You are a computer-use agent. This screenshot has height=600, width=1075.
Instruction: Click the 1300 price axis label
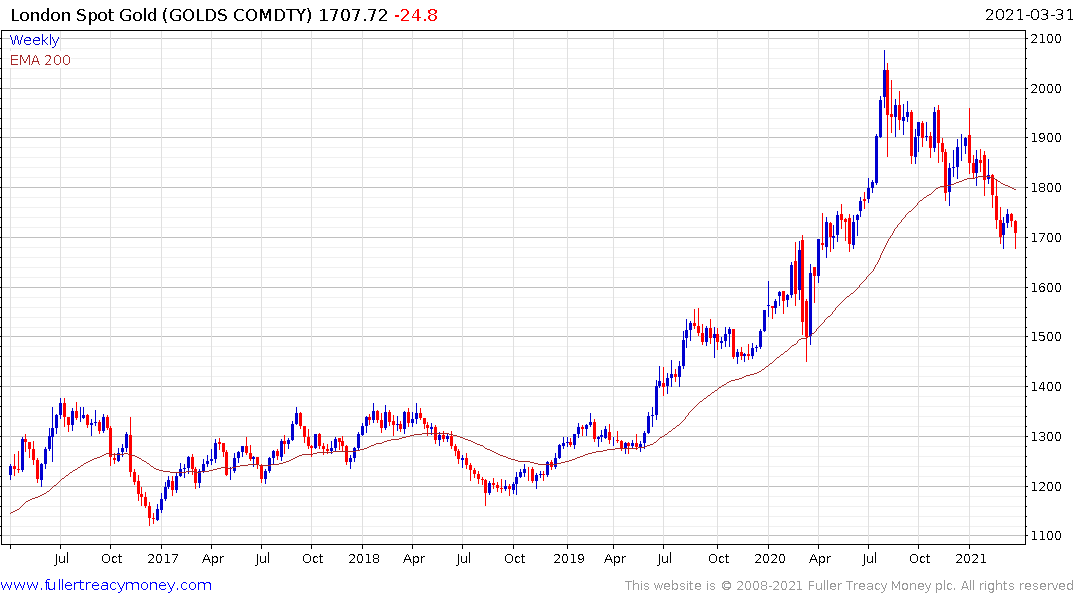click(x=1046, y=437)
